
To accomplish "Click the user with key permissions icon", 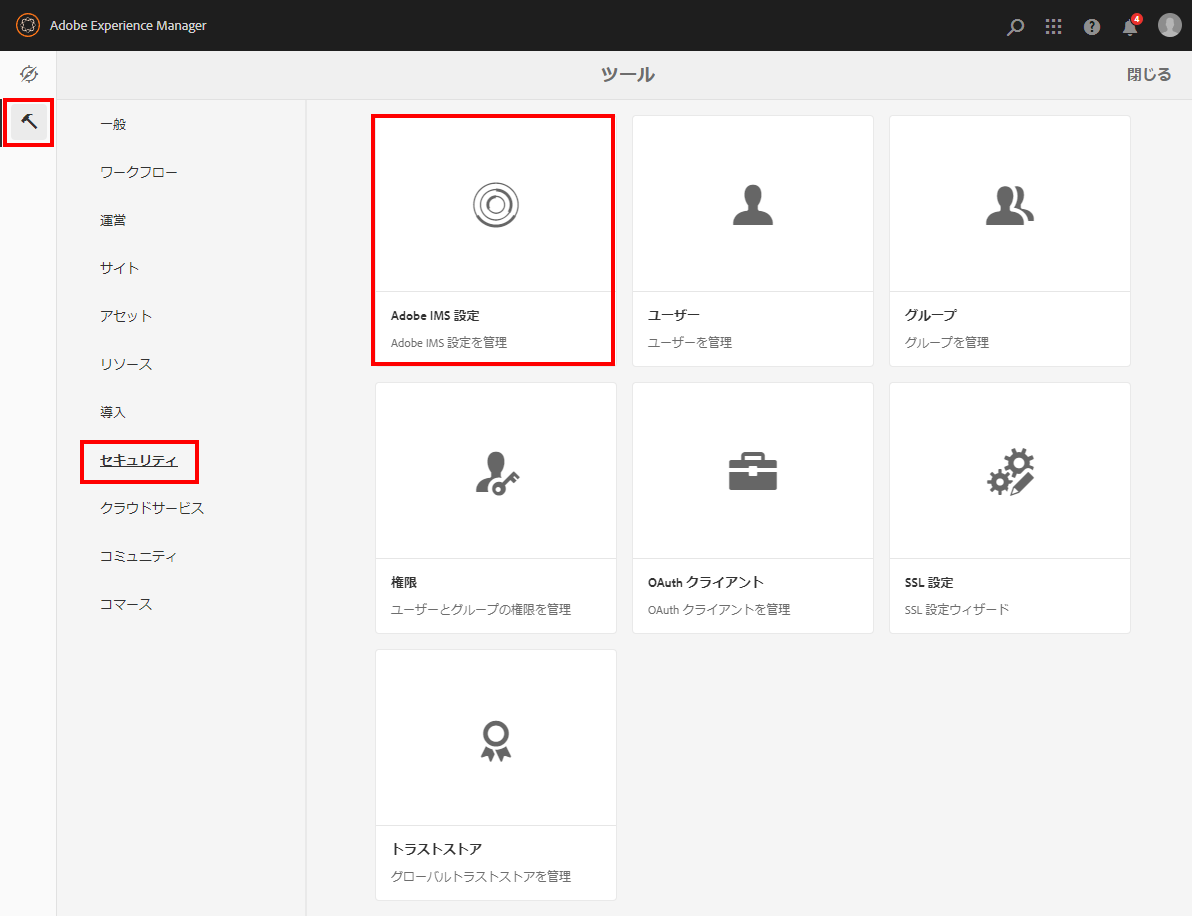I will tap(497, 473).
